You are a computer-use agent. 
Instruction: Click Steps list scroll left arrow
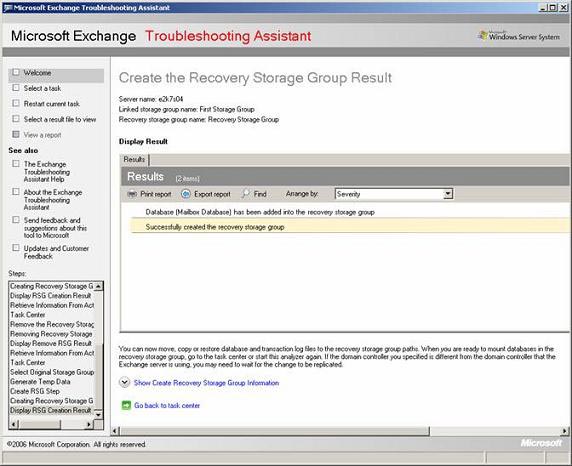[x=14, y=424]
